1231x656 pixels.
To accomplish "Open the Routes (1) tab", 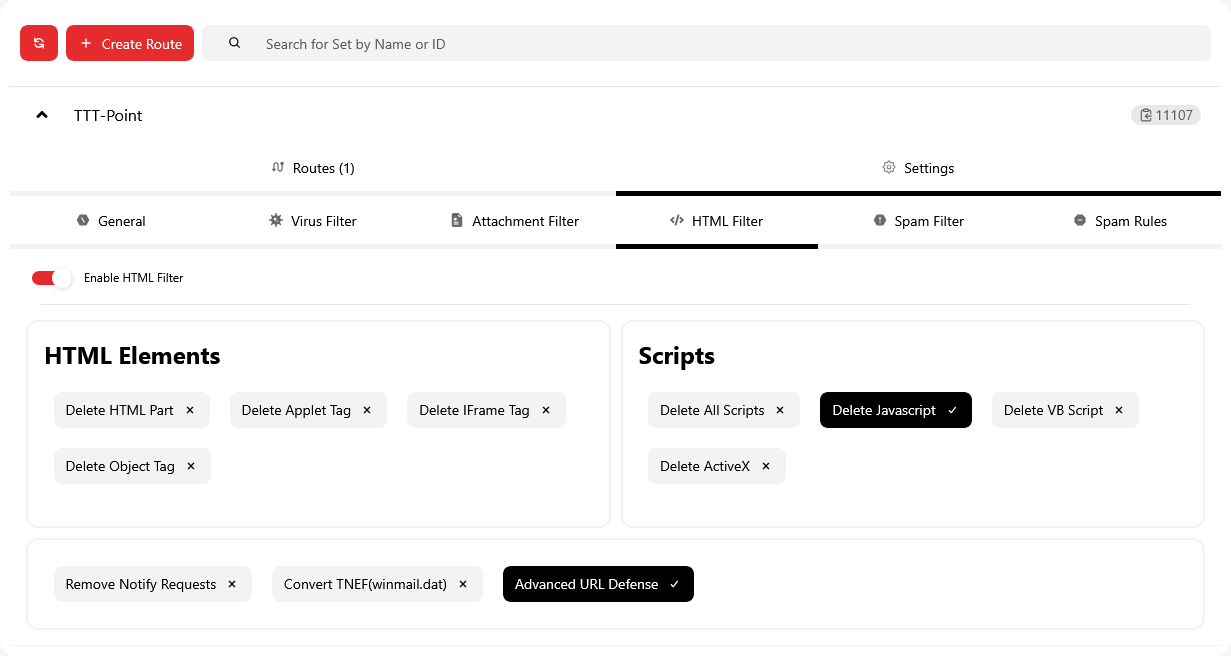I will coord(313,168).
